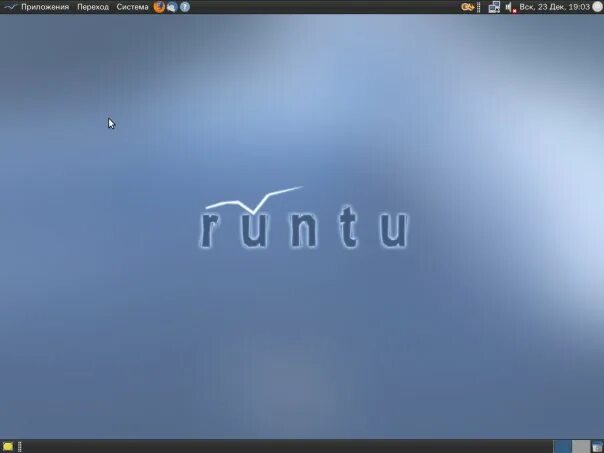This screenshot has height=453, width=604.
Task: Open the blue Help question-mark icon
Action: coord(185,7)
